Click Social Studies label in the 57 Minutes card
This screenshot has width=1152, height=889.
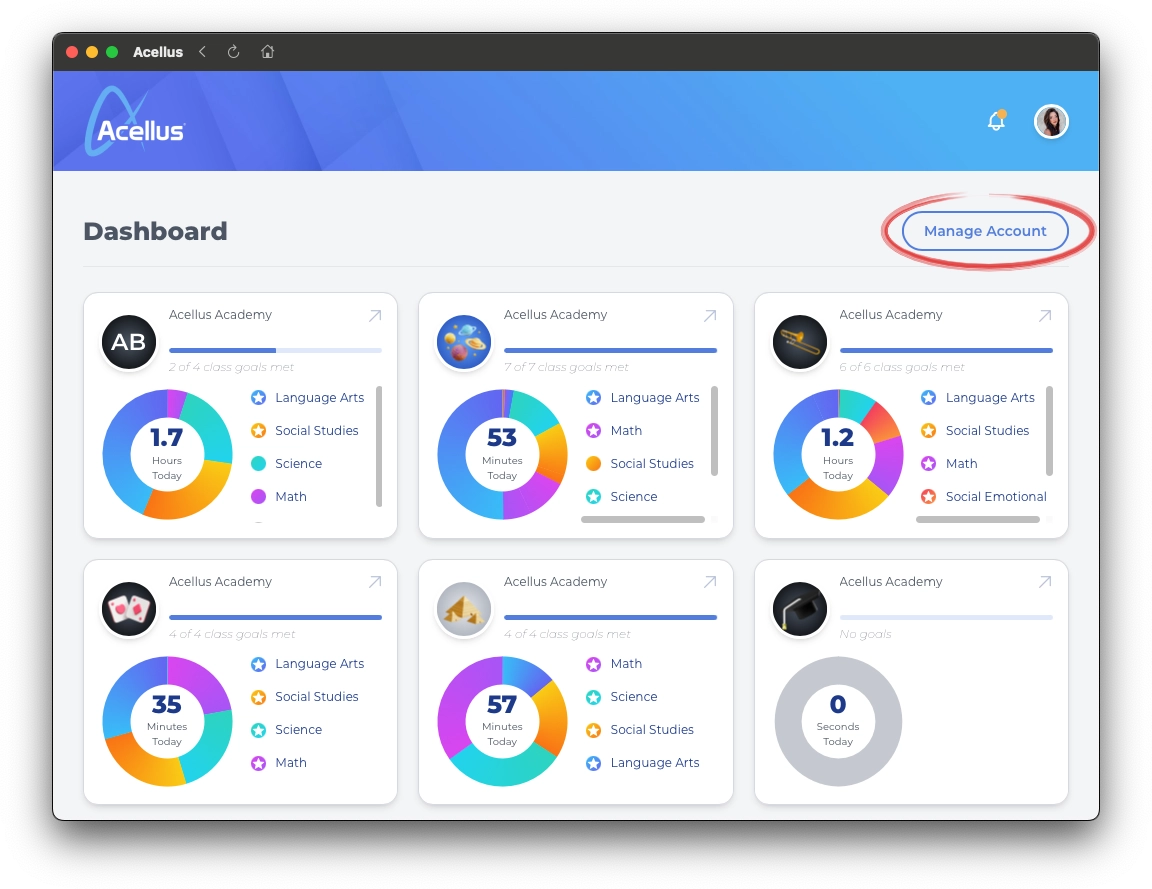point(652,730)
